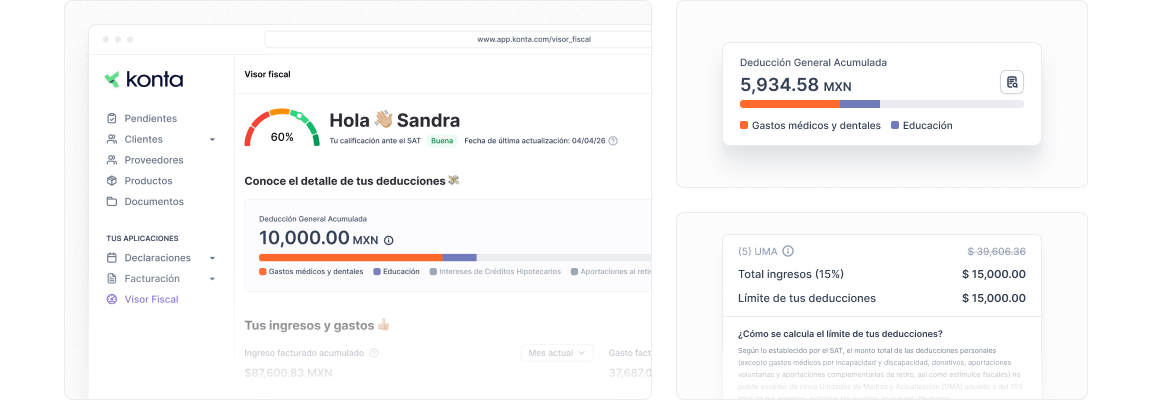Click the Visor Fiscal sidebar icon

pos(112,299)
